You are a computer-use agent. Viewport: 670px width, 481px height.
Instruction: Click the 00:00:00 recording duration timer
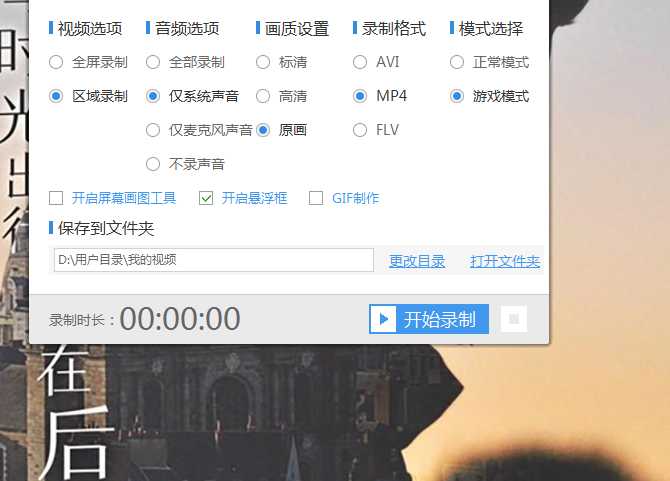[x=180, y=319]
